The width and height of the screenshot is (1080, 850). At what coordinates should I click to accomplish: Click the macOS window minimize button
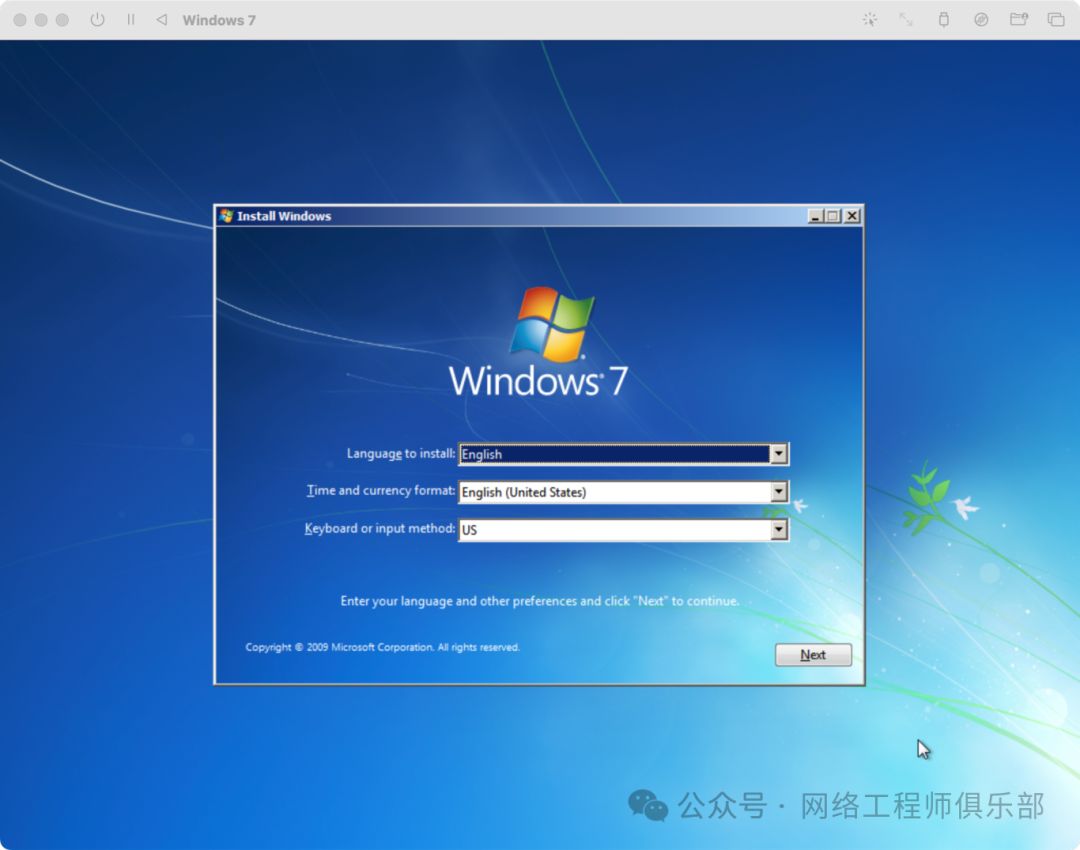(41, 20)
